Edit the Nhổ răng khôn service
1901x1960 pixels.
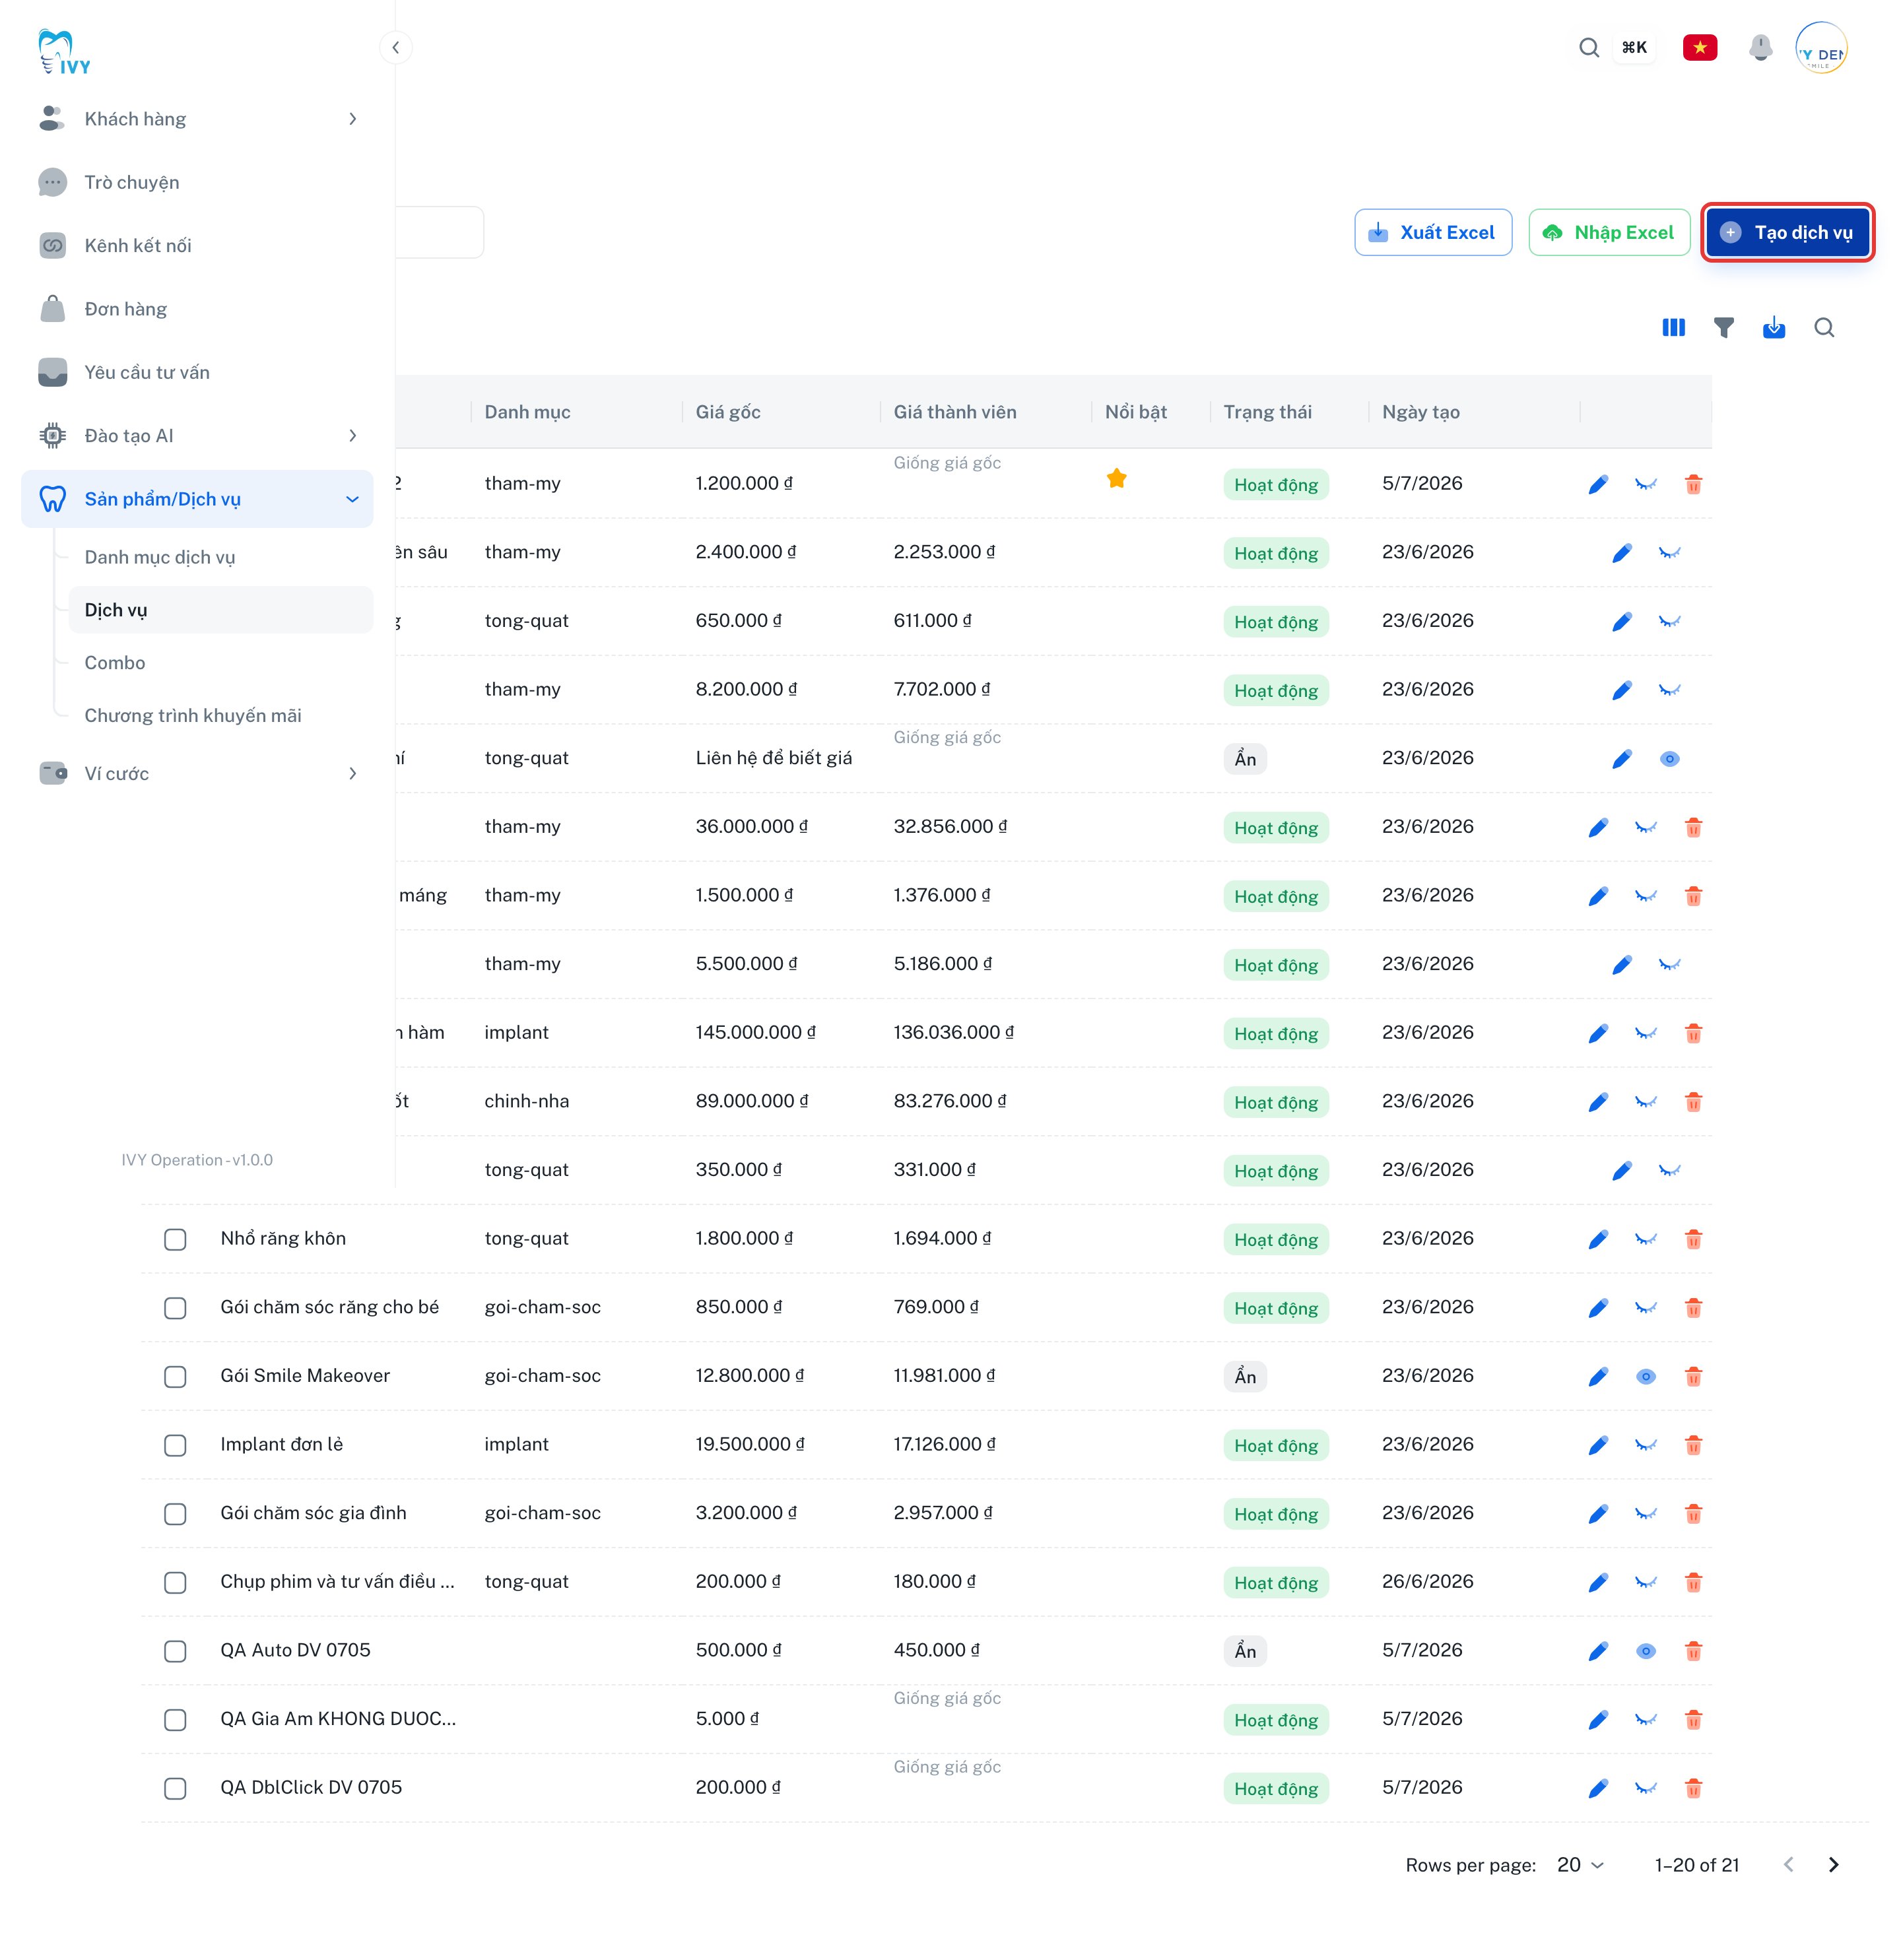[1598, 1239]
